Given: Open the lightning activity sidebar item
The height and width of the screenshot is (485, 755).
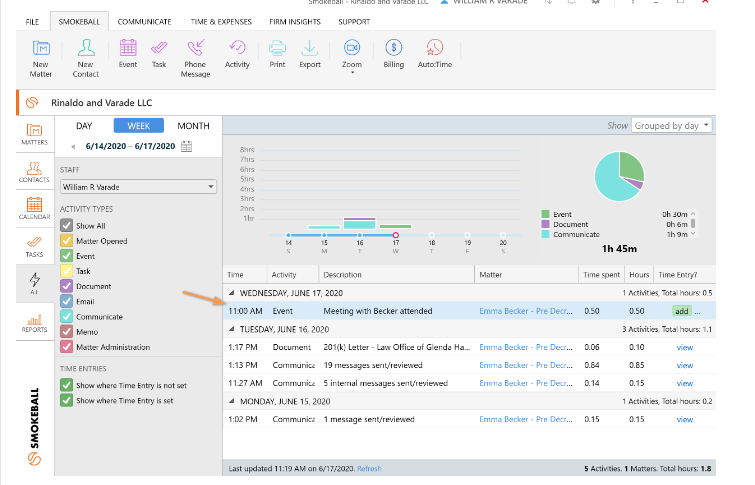Looking at the screenshot, I should click(35, 284).
